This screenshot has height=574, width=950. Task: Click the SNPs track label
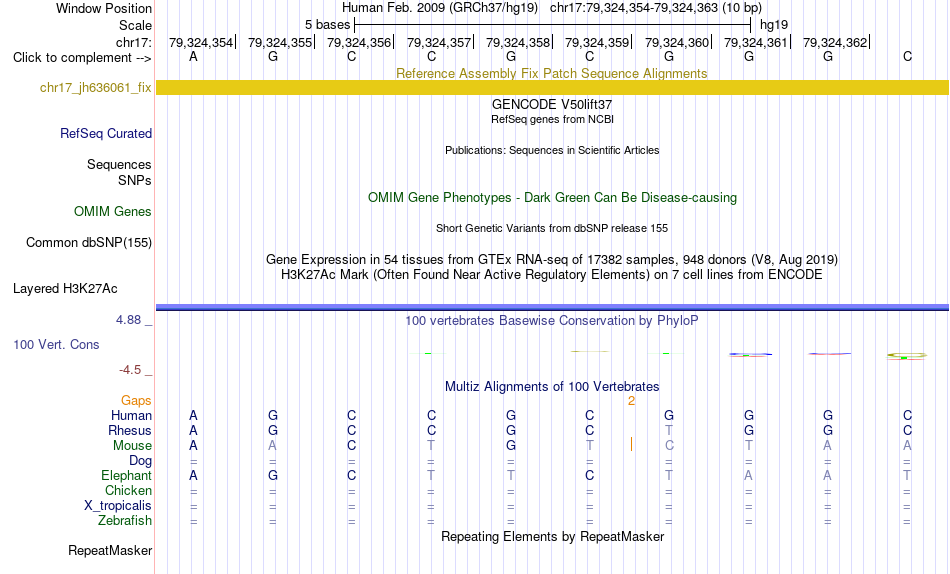pyautogui.click(x=135, y=181)
